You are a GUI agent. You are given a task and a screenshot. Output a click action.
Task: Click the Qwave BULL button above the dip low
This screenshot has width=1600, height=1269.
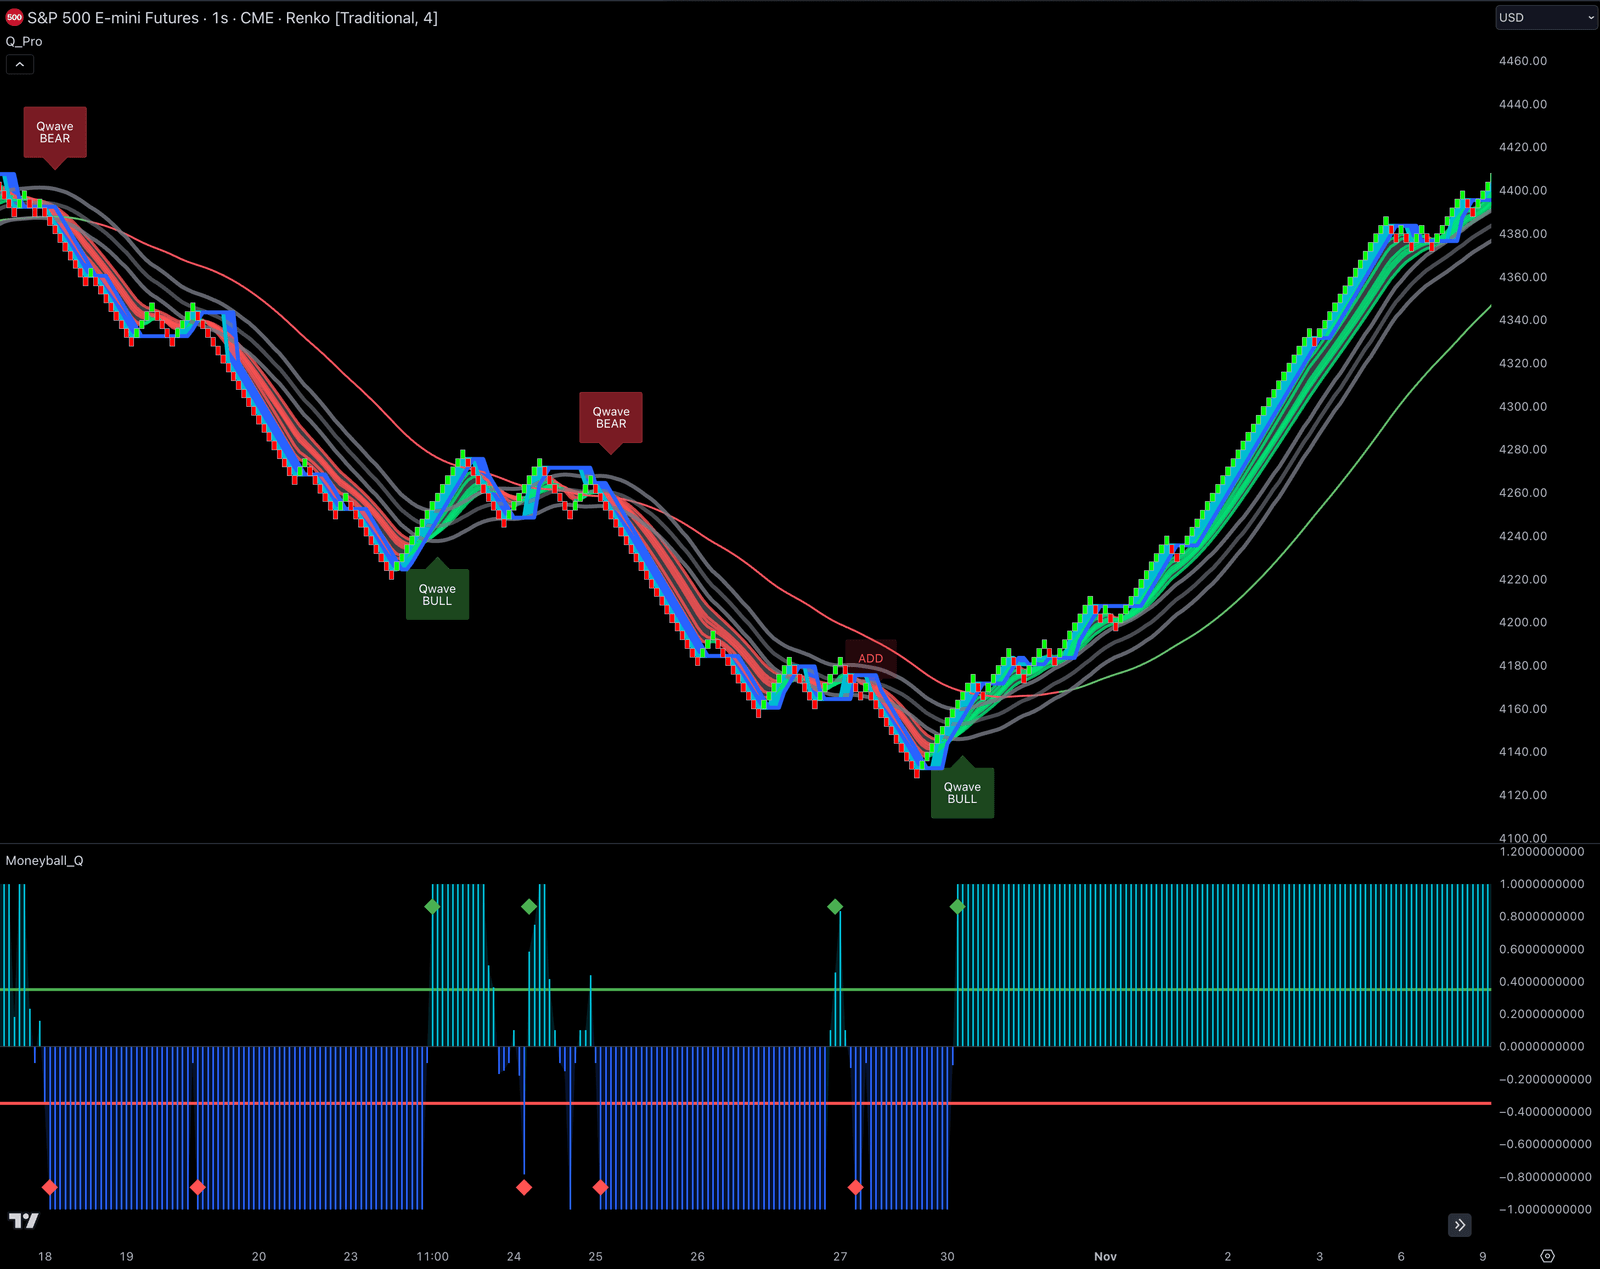961,791
